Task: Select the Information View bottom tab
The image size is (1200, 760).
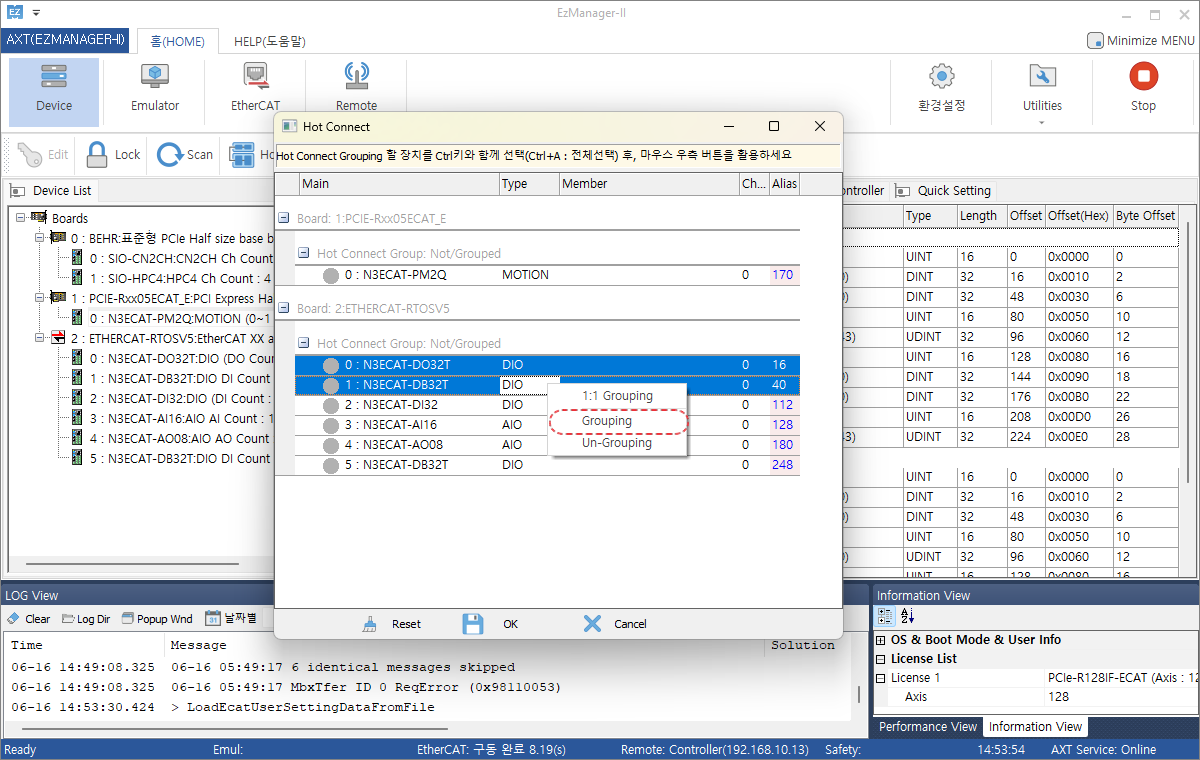Action: pos(1035,727)
